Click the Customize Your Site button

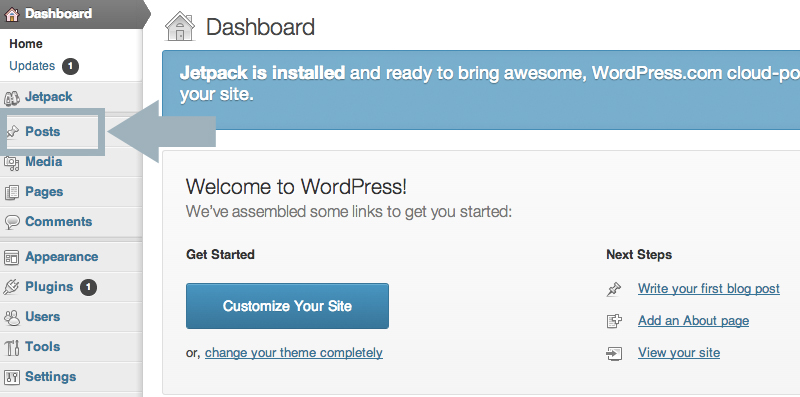pos(287,306)
